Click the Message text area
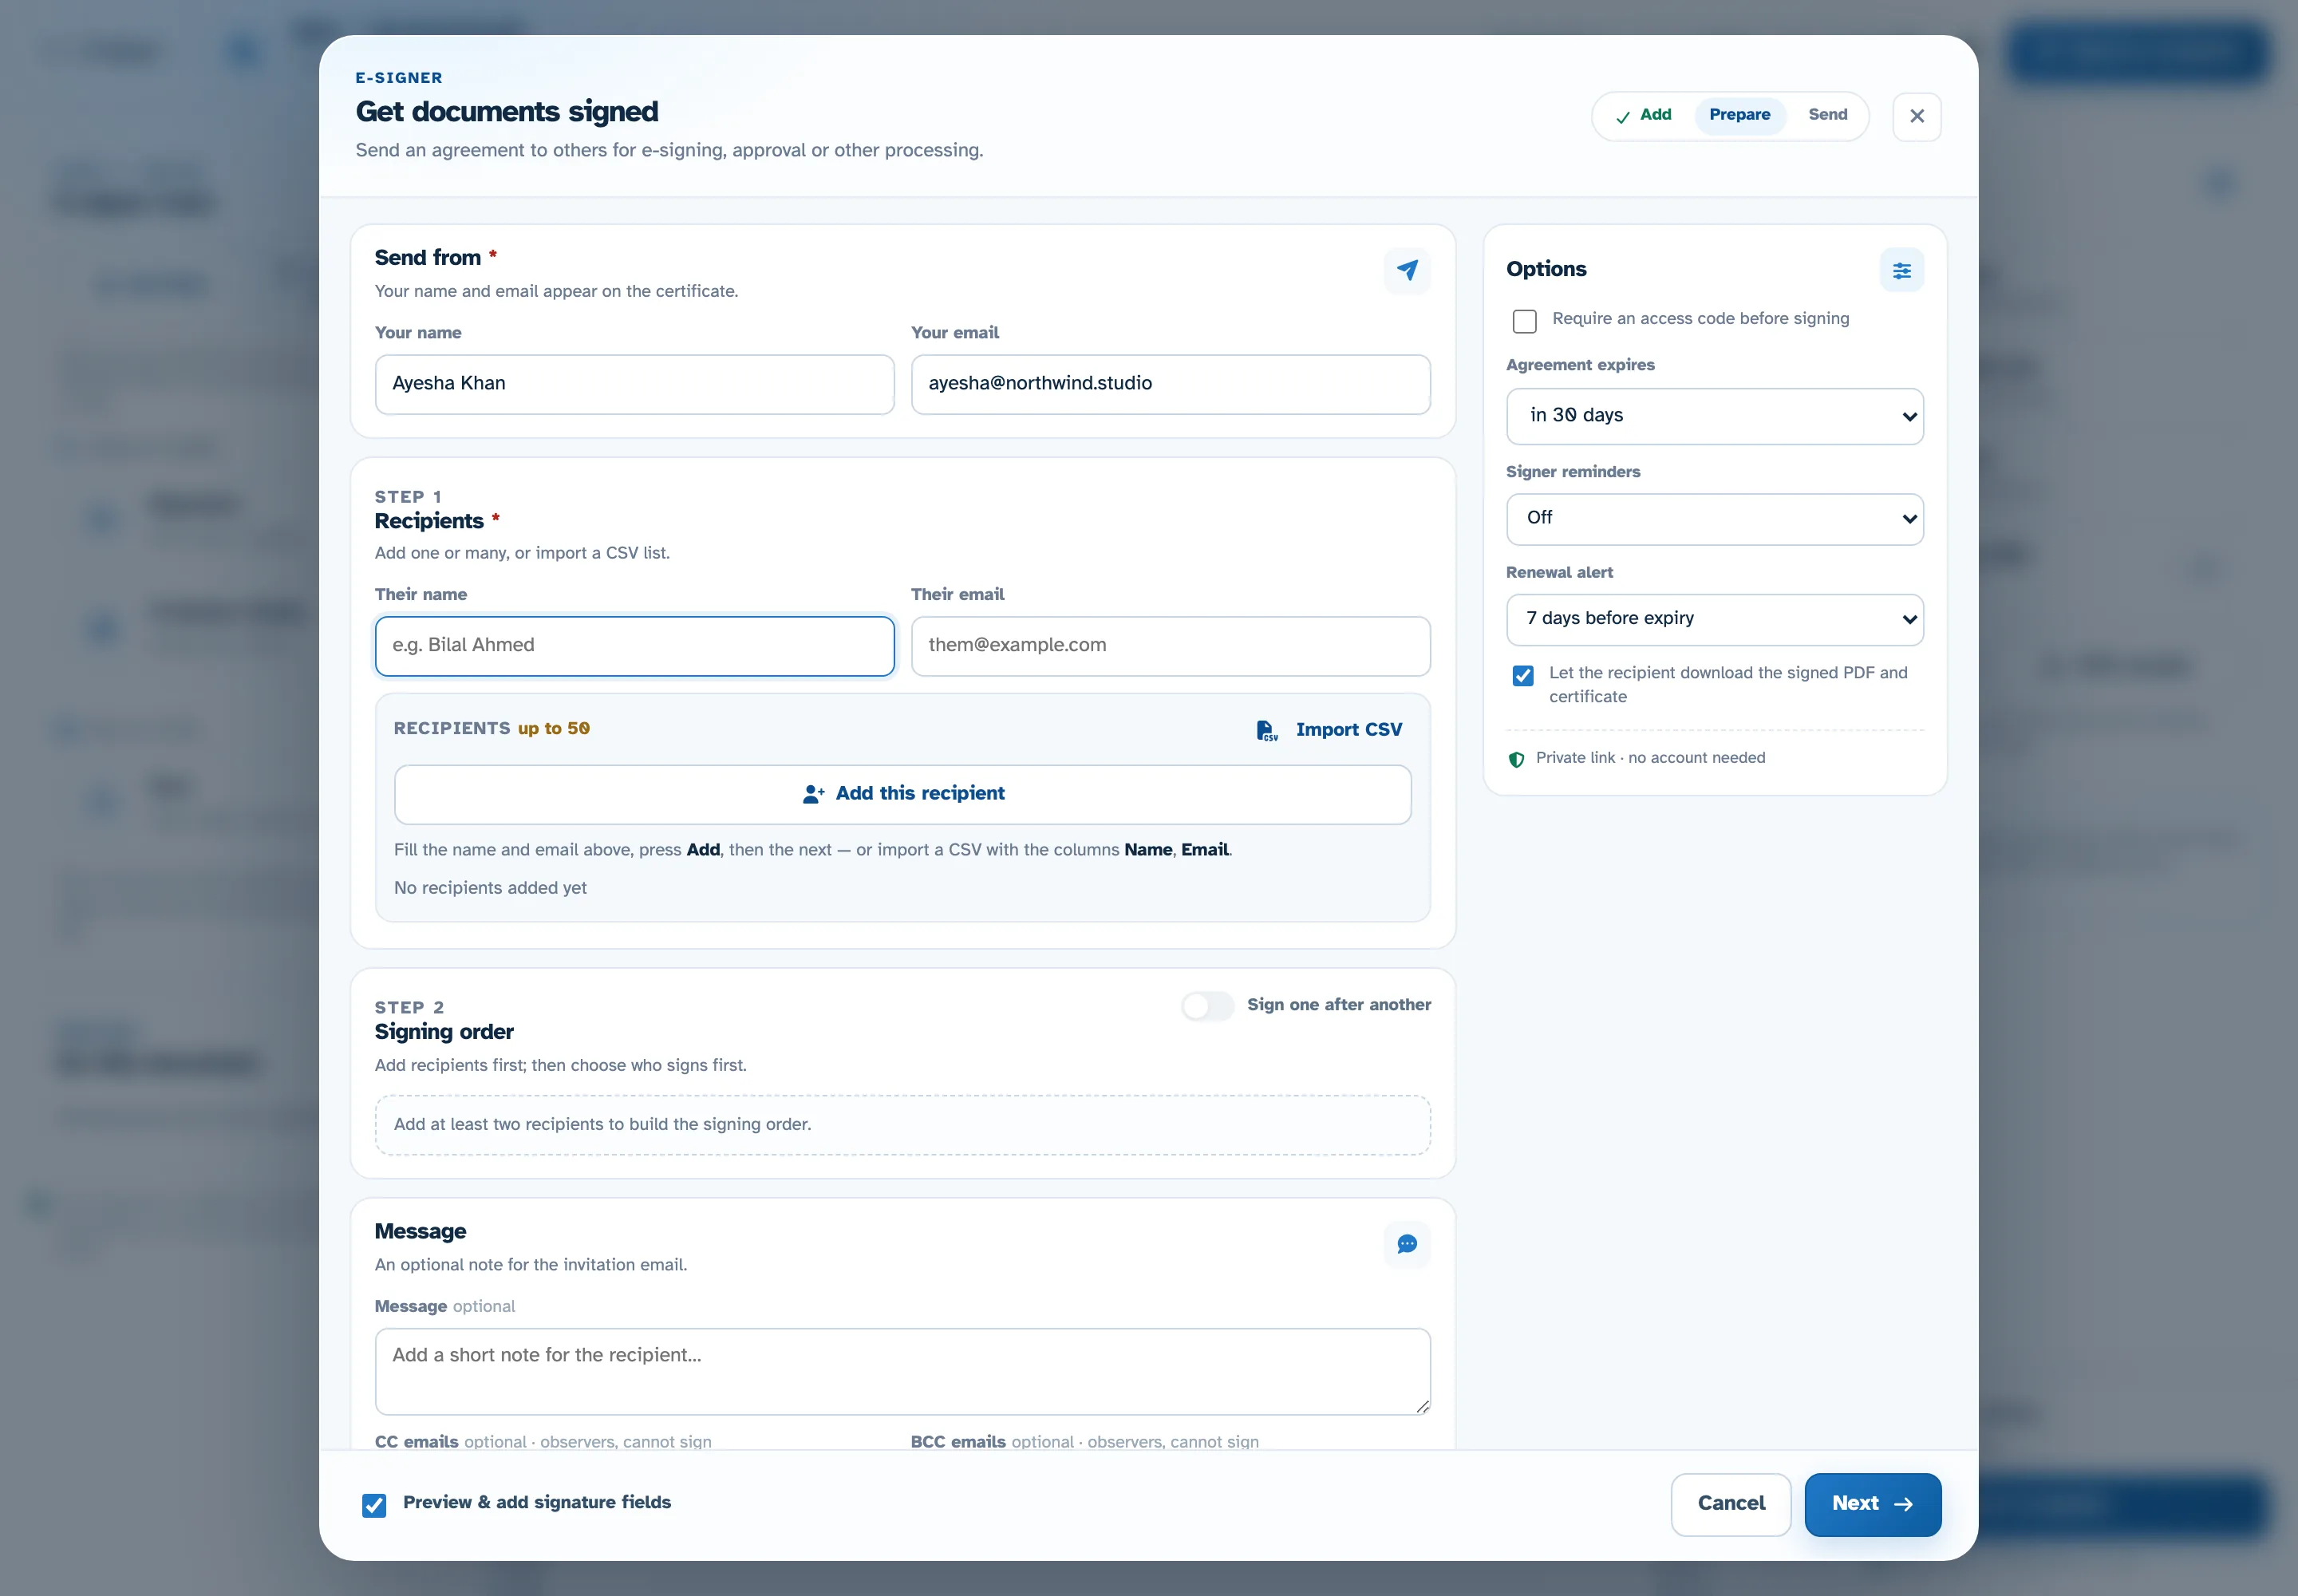 pos(902,1371)
